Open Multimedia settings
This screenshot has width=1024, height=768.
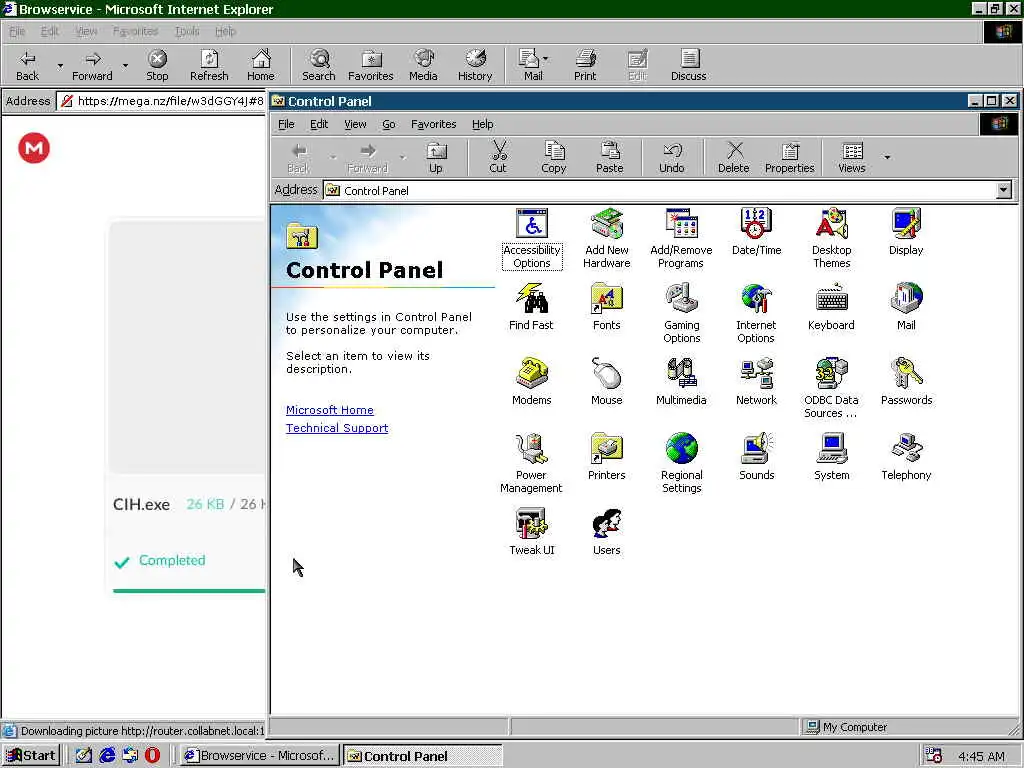click(x=681, y=382)
